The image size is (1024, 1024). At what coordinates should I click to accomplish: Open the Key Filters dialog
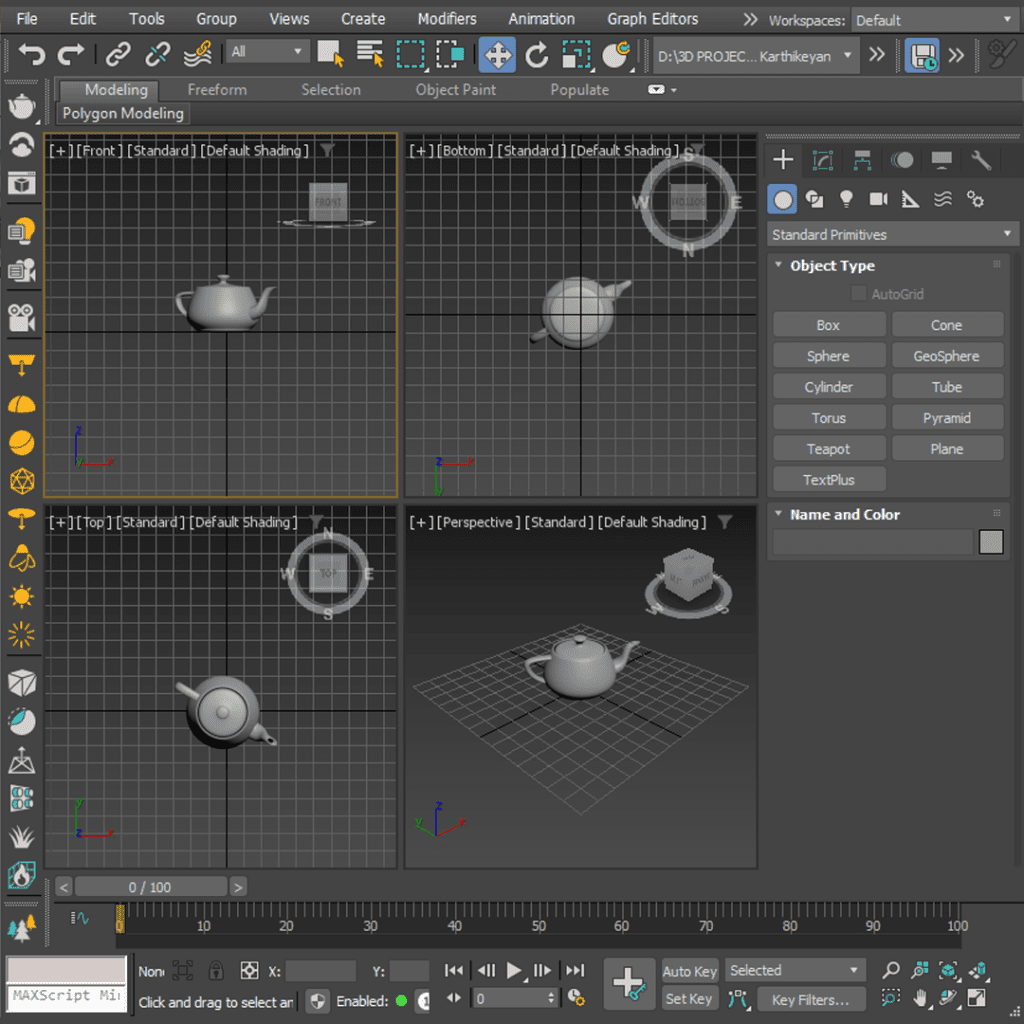tap(811, 999)
